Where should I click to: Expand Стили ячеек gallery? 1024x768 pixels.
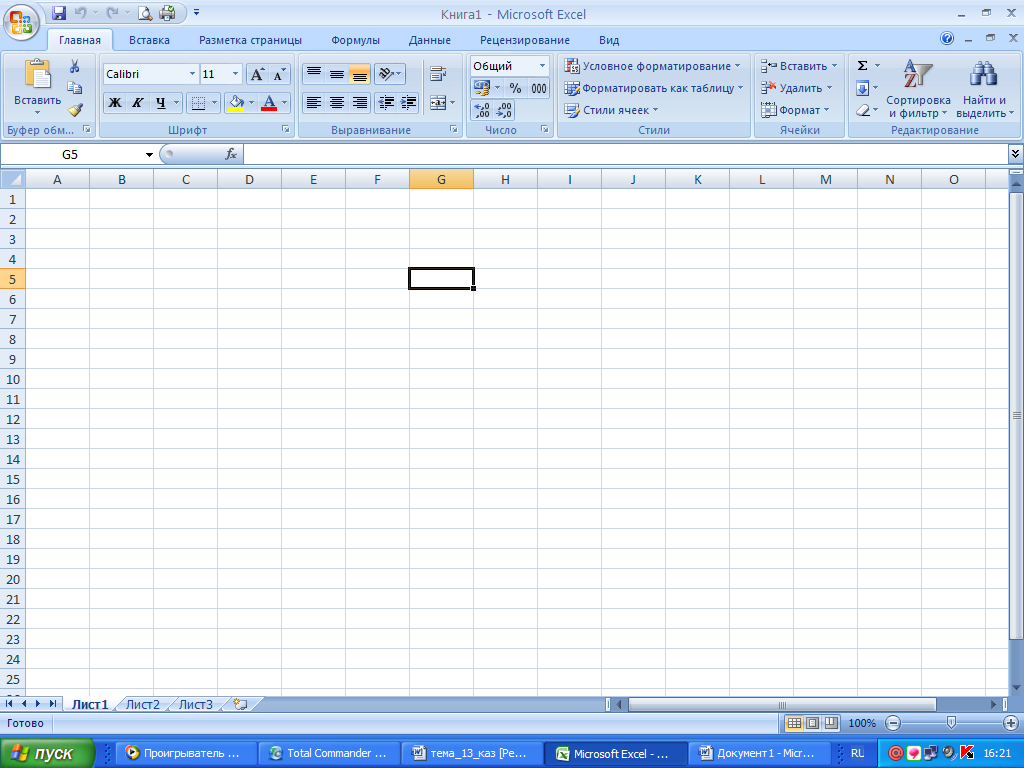(x=611, y=110)
